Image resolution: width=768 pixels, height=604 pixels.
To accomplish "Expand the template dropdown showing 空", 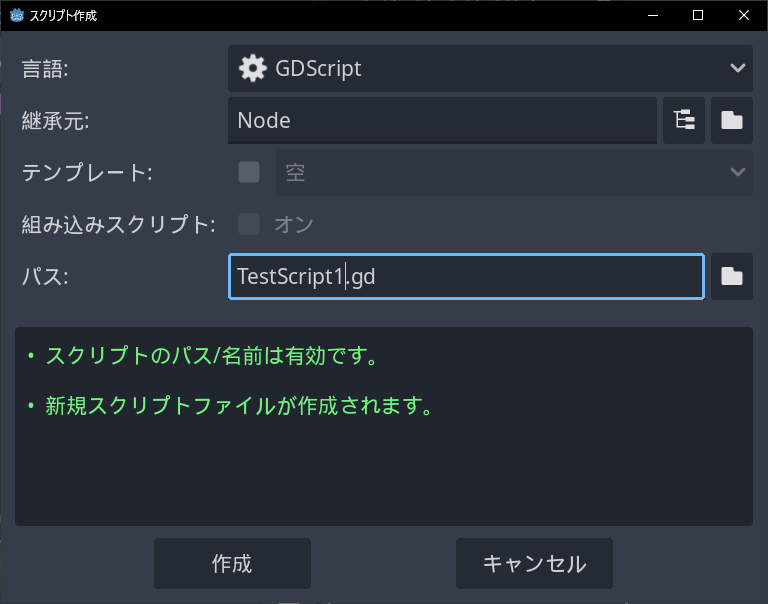I will (x=514, y=173).
